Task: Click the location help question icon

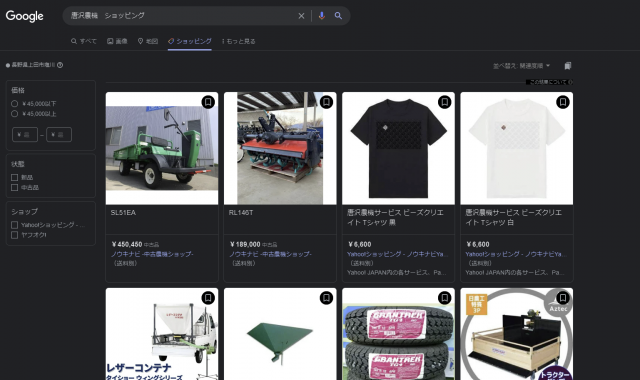Action: tap(60, 65)
